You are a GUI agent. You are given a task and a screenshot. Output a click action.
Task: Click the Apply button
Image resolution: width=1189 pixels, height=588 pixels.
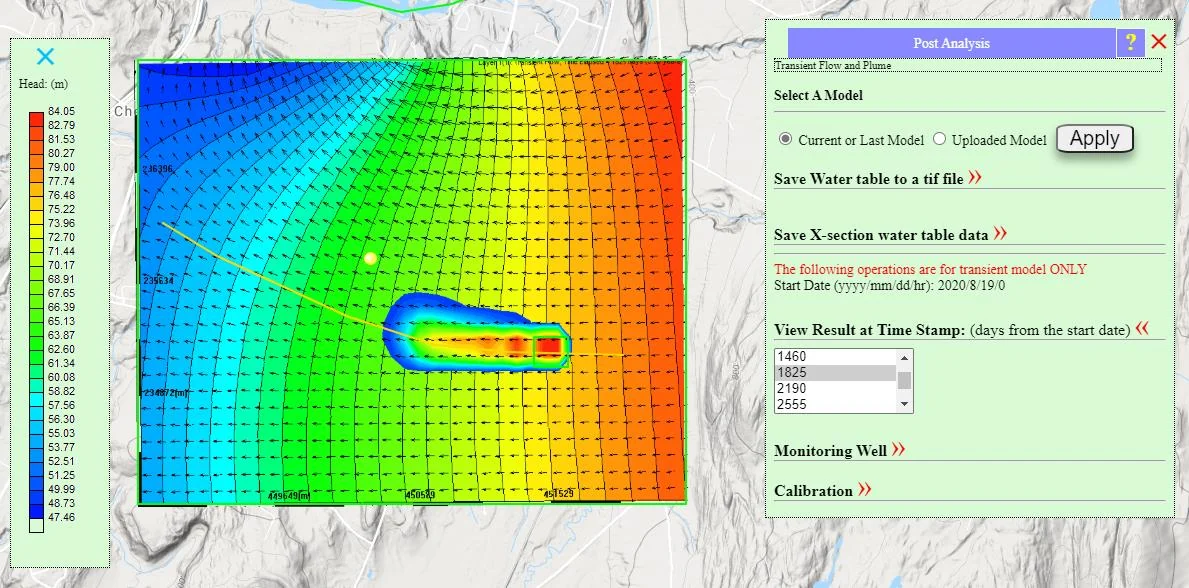[1094, 139]
